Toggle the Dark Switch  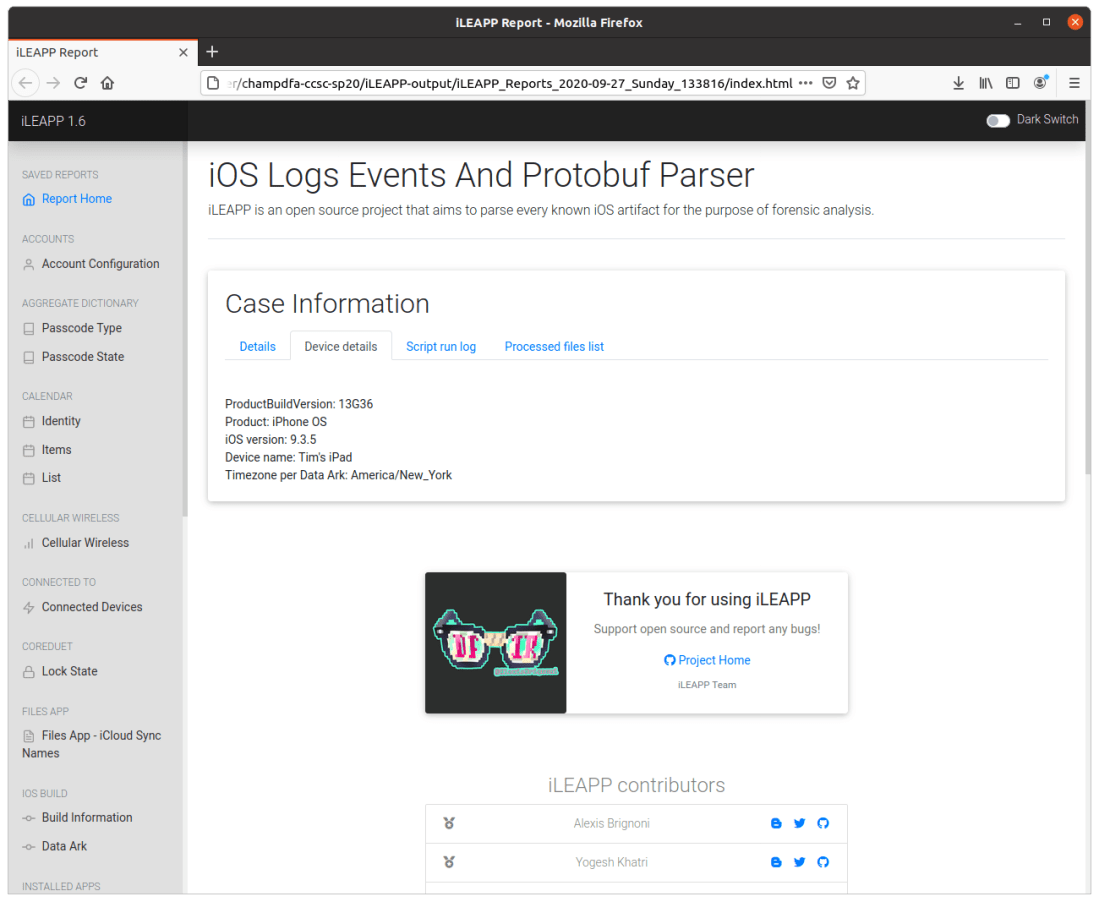tap(998, 120)
